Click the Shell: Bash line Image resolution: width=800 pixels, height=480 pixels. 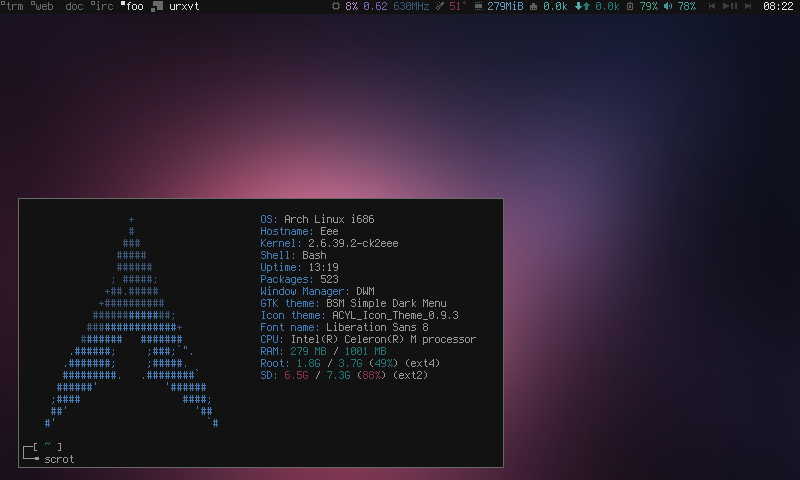pos(293,256)
